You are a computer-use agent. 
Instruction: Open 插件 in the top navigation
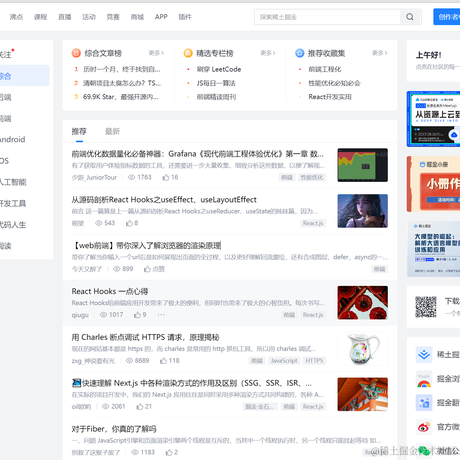point(185,17)
